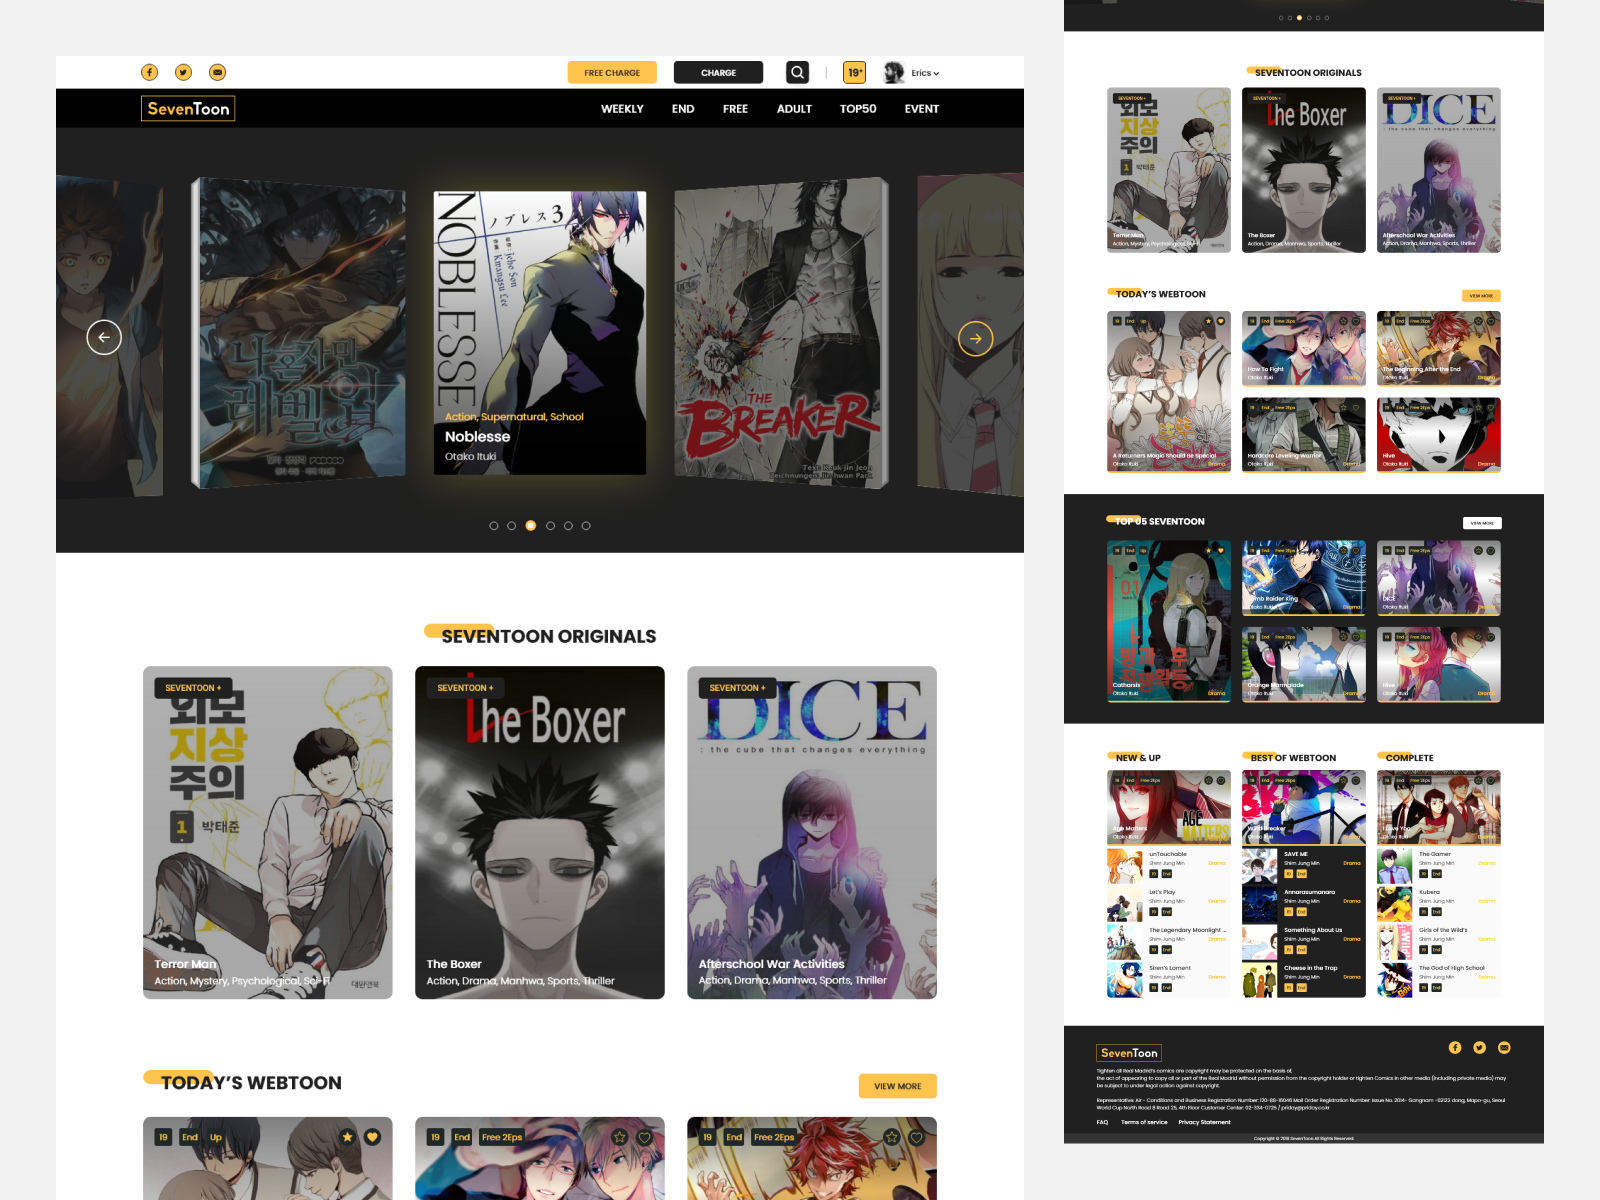Open the large Afterschool War Activities card
This screenshot has height=1200, width=1600.
pyautogui.click(x=812, y=832)
